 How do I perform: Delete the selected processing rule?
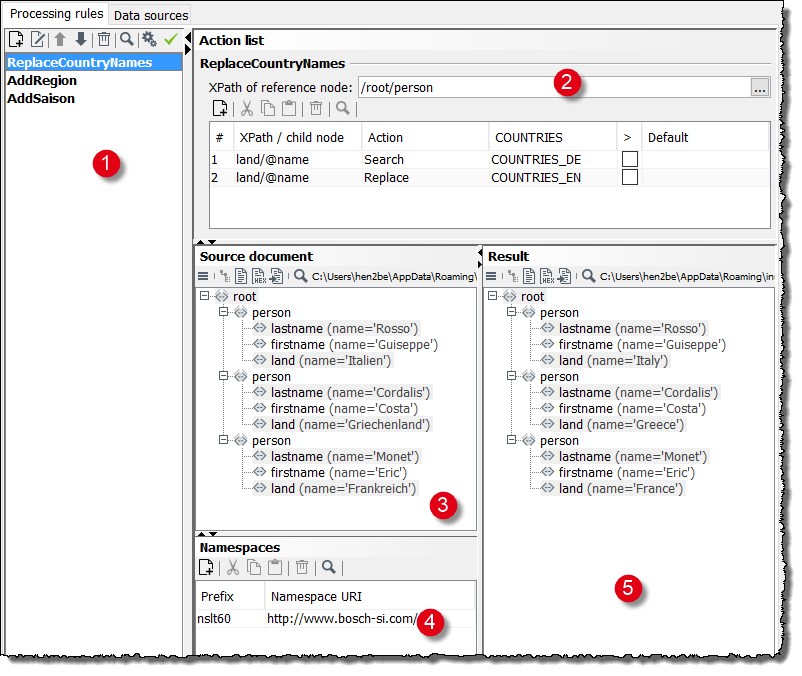coord(104,38)
